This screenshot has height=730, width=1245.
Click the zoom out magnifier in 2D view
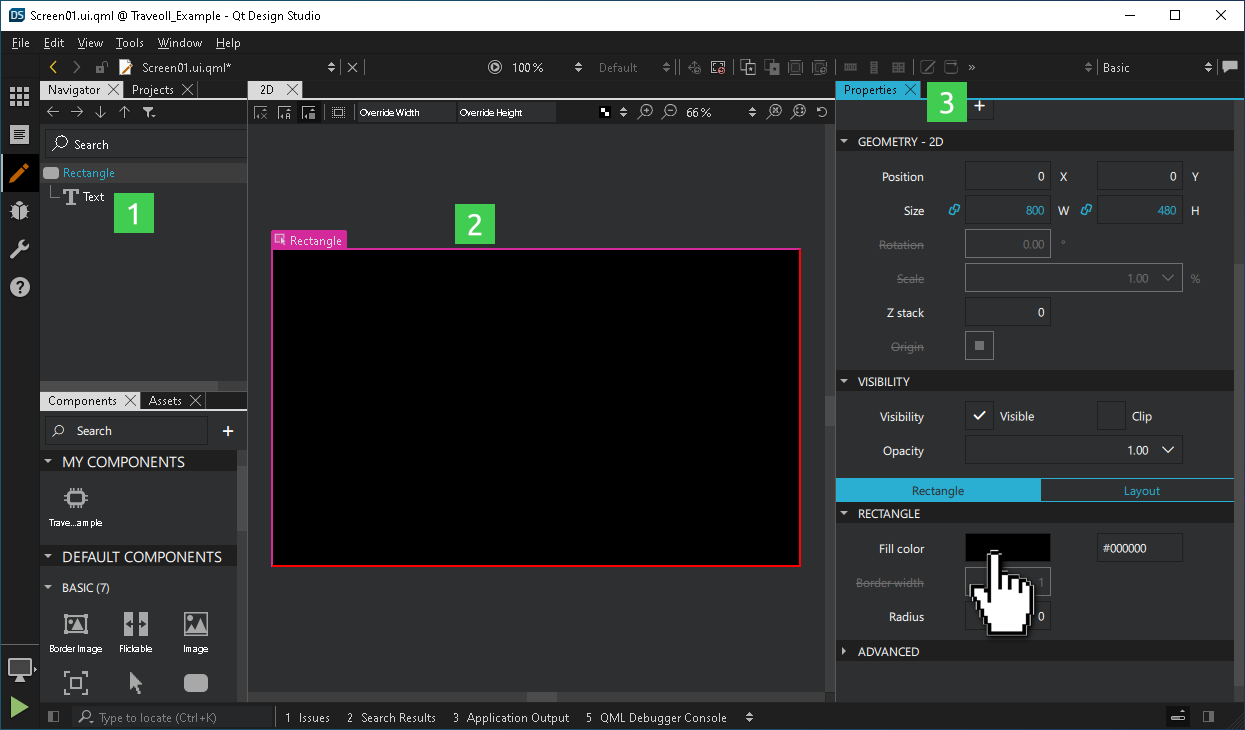[669, 112]
